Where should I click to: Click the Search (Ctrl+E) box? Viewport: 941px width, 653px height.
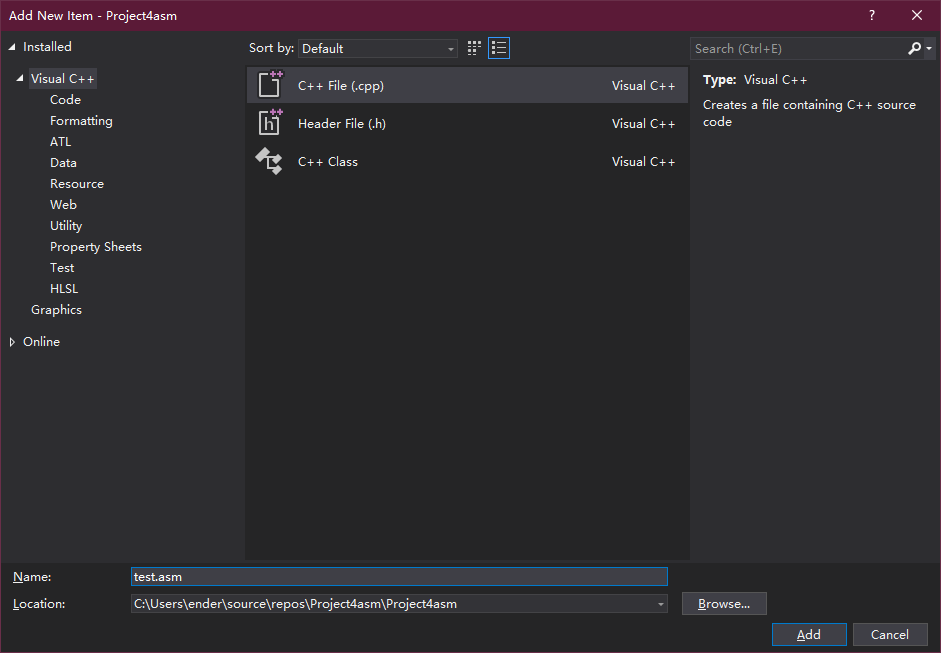(x=790, y=48)
